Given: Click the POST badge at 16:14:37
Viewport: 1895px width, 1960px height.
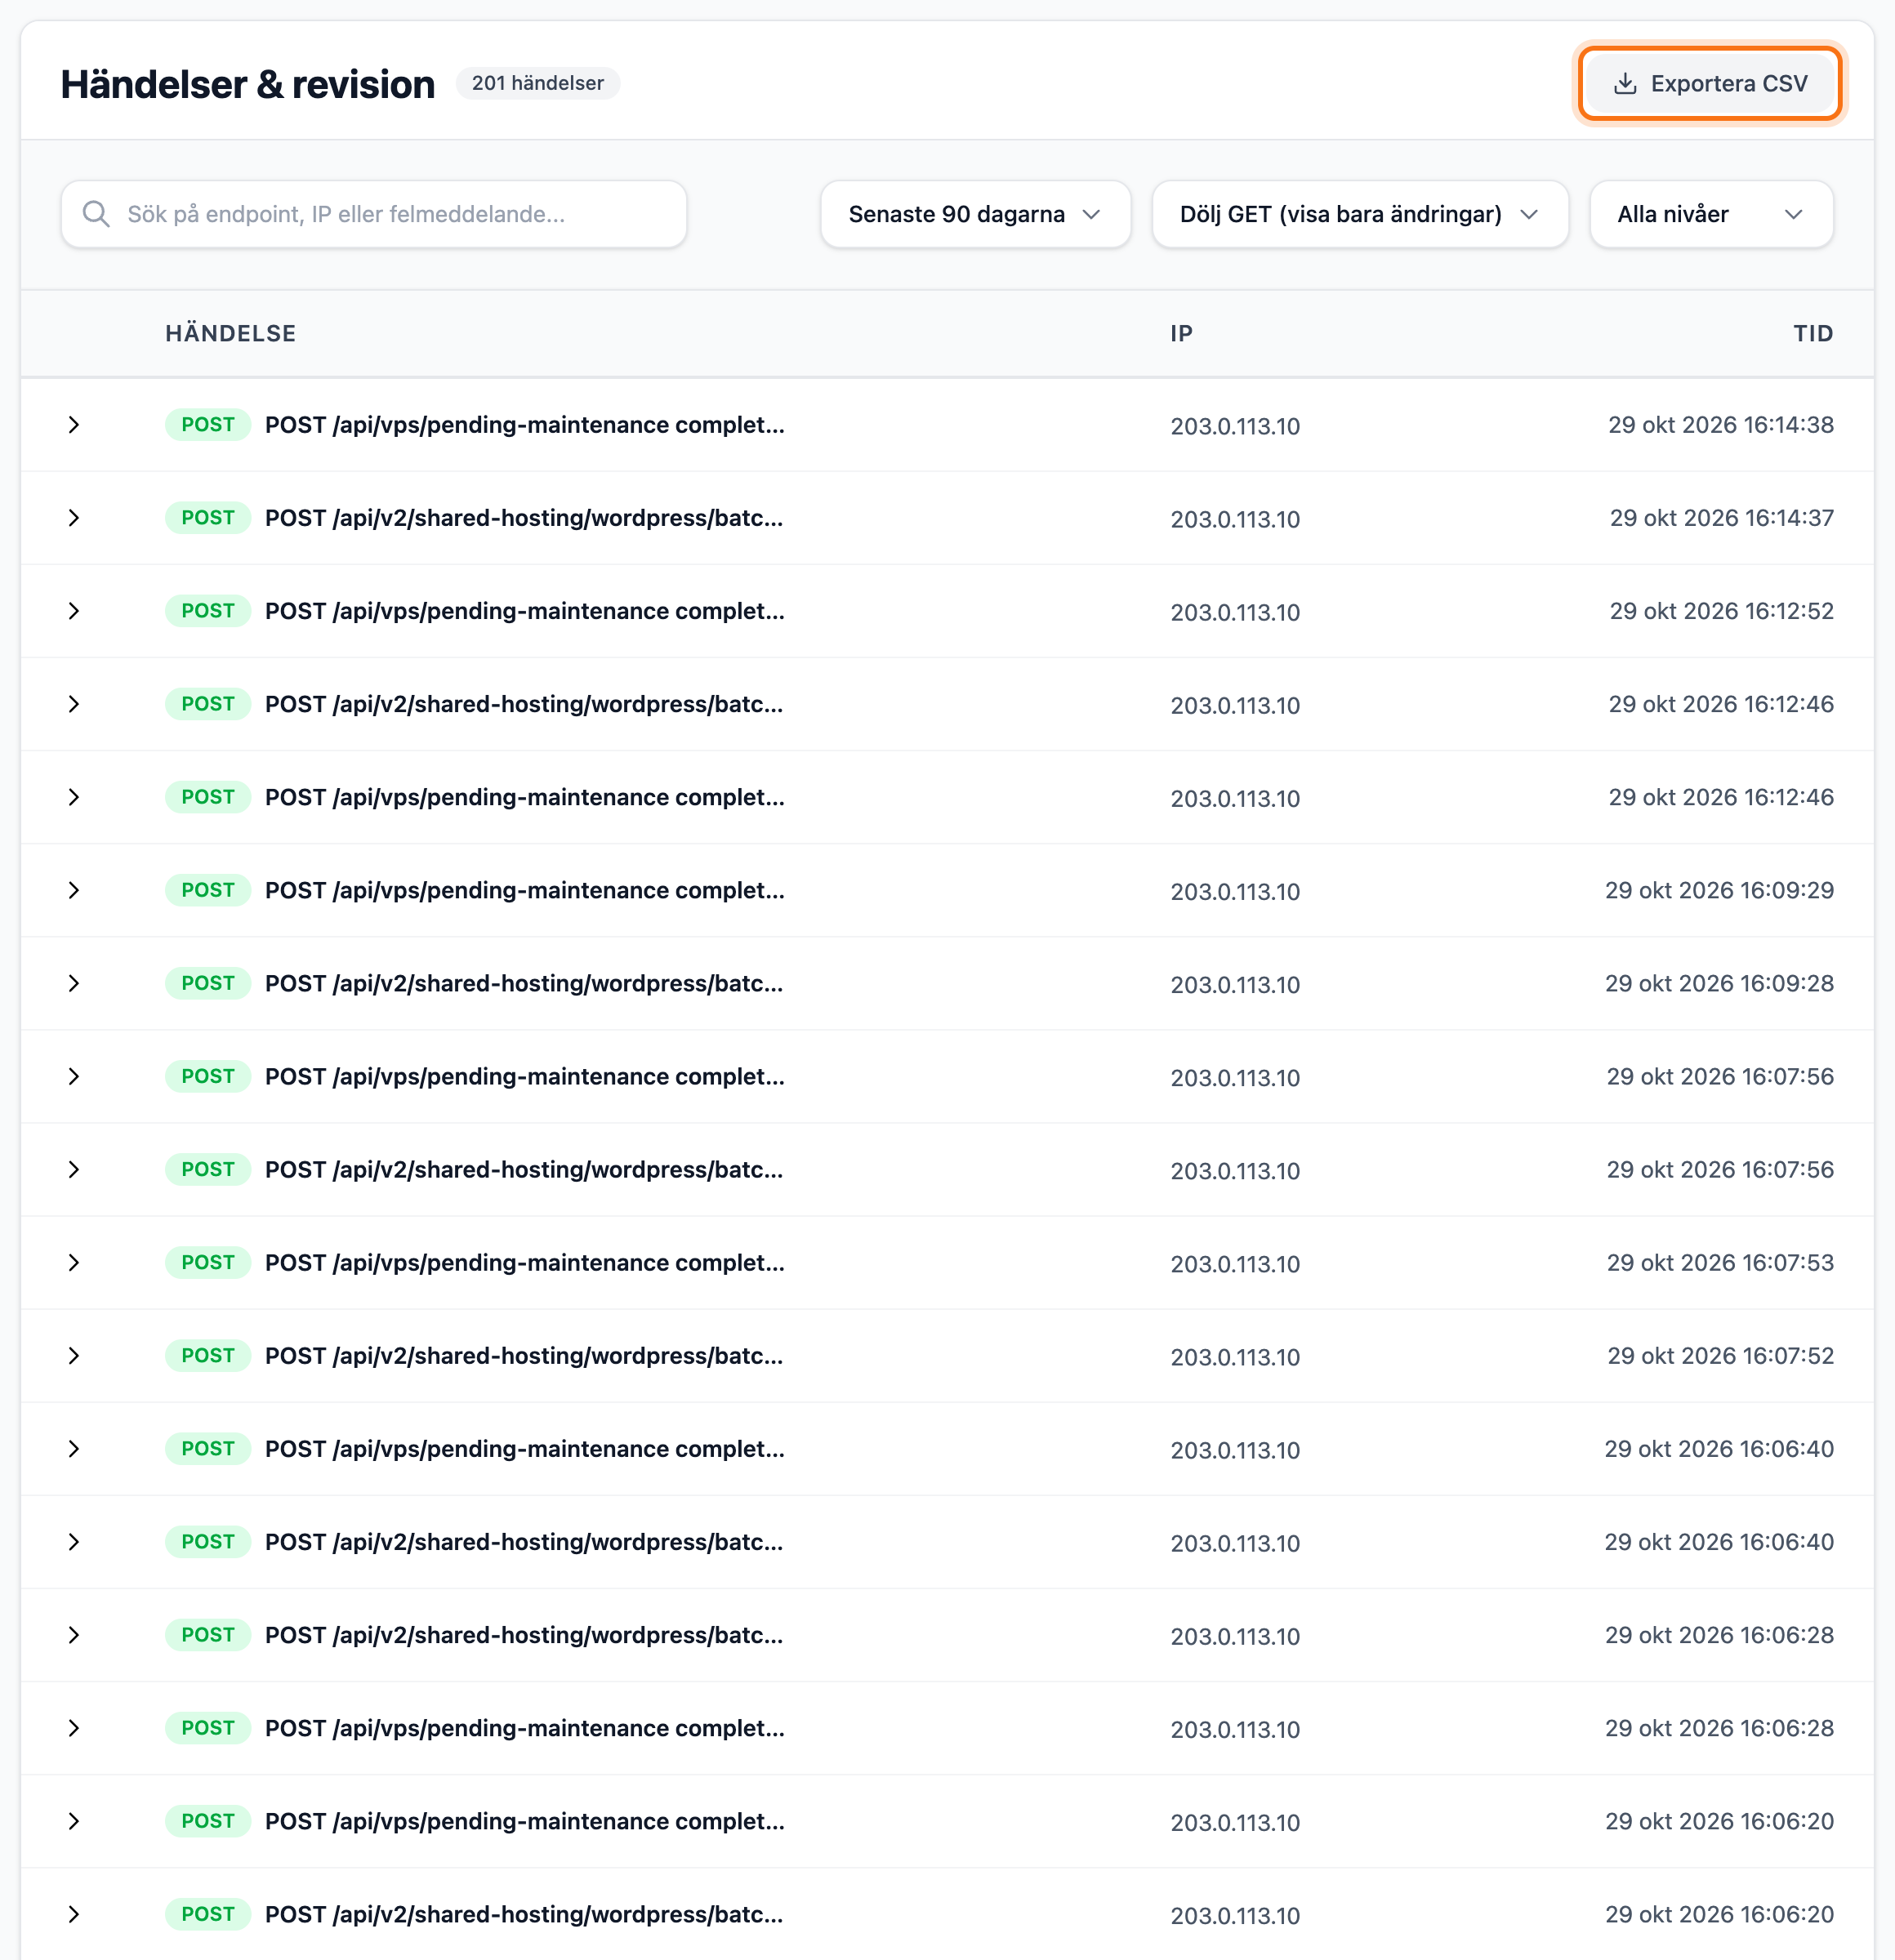Looking at the screenshot, I should pyautogui.click(x=208, y=518).
